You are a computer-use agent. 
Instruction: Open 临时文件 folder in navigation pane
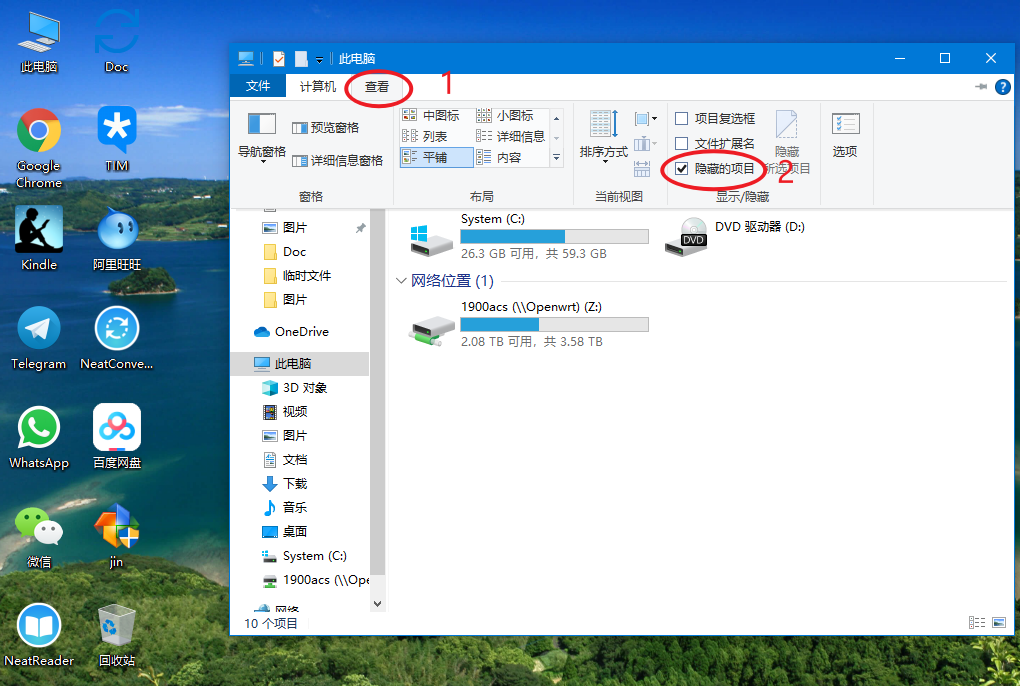click(297, 276)
